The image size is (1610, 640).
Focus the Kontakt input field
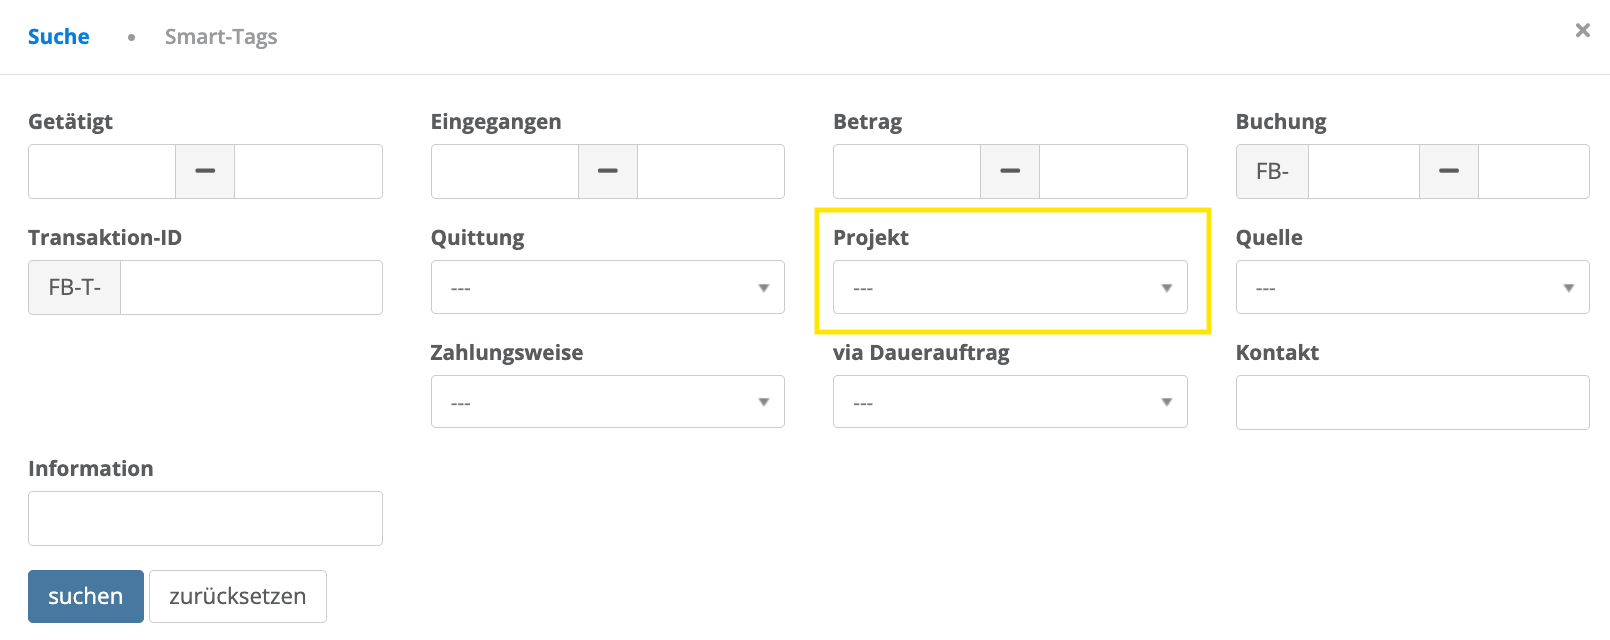click(1412, 403)
